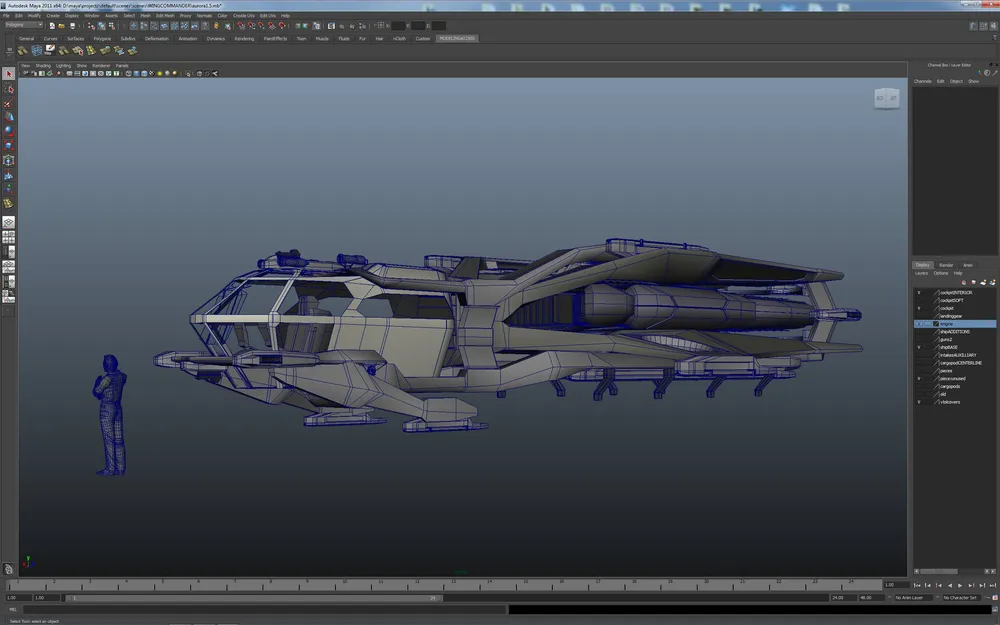
Task: Toggle visibility of shipBASE layer
Action: [919, 347]
